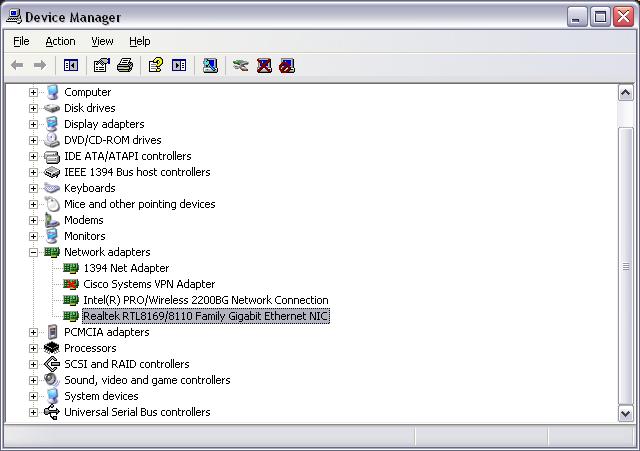This screenshot has height=451, width=640.
Task: Click the Sound, video controllers icon
Action: (52, 380)
